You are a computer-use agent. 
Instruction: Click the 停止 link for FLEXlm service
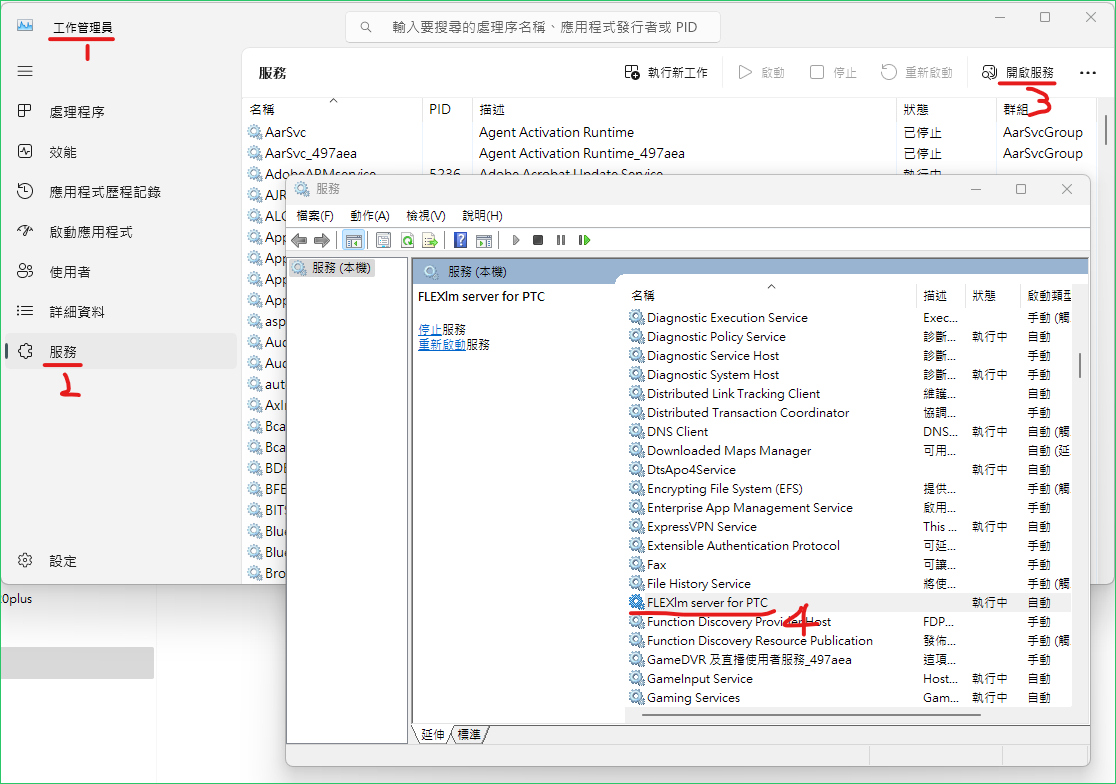(430, 329)
